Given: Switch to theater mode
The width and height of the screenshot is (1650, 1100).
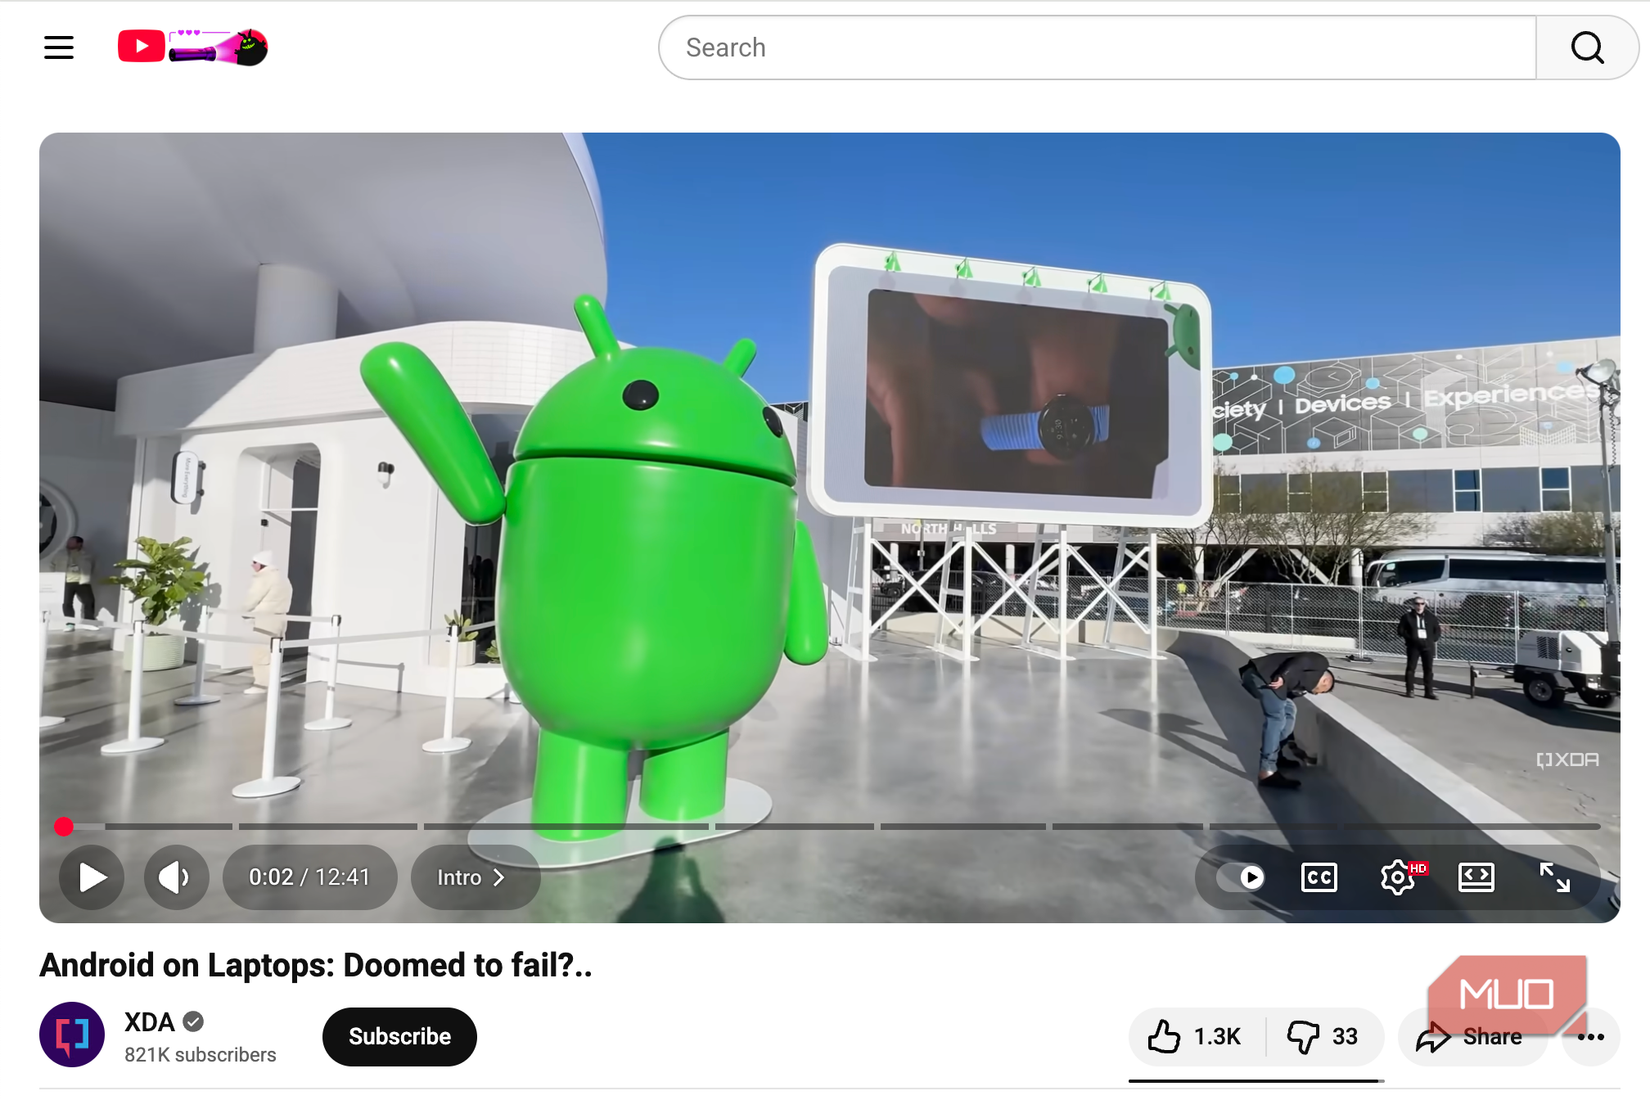Looking at the screenshot, I should pos(1476,877).
